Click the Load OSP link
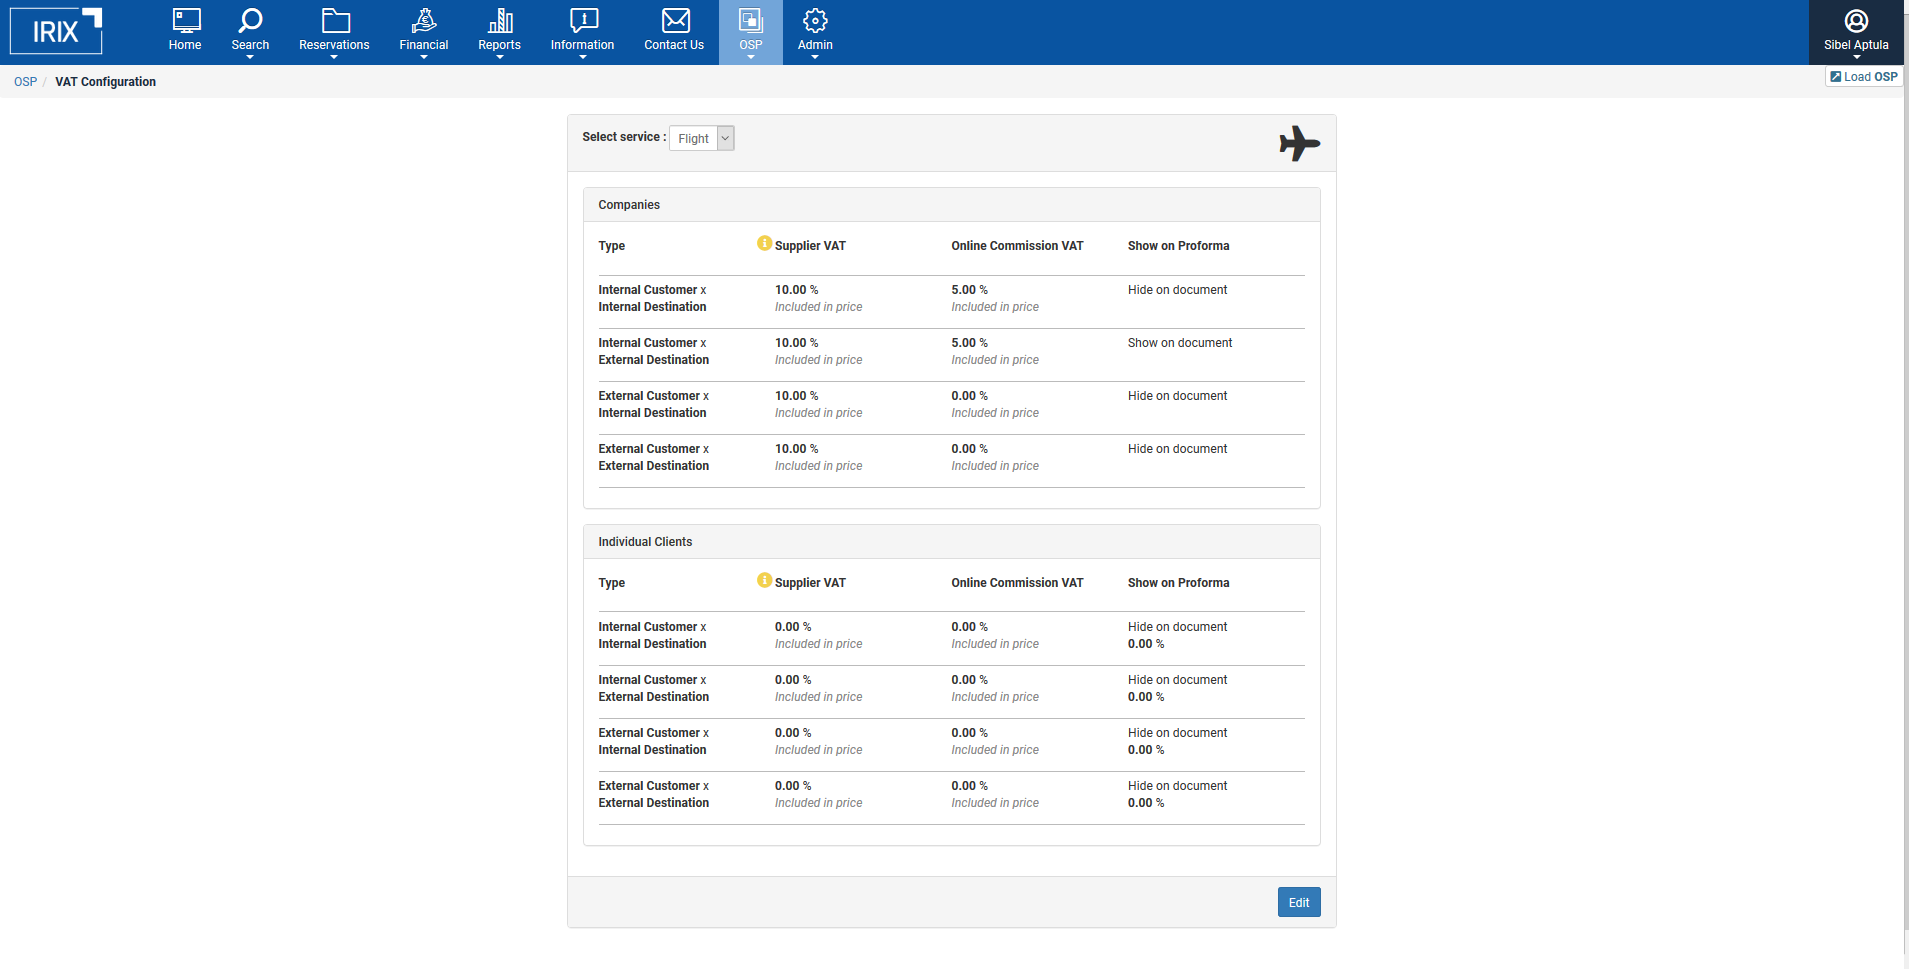 (1864, 77)
